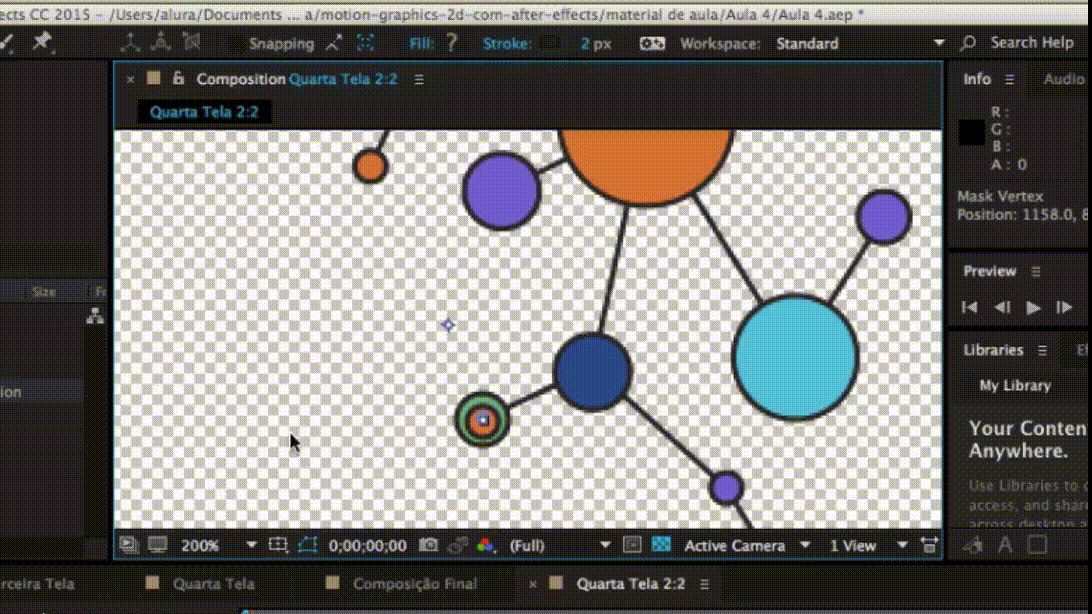
Task: Click the Fill options label
Action: [x=421, y=43]
